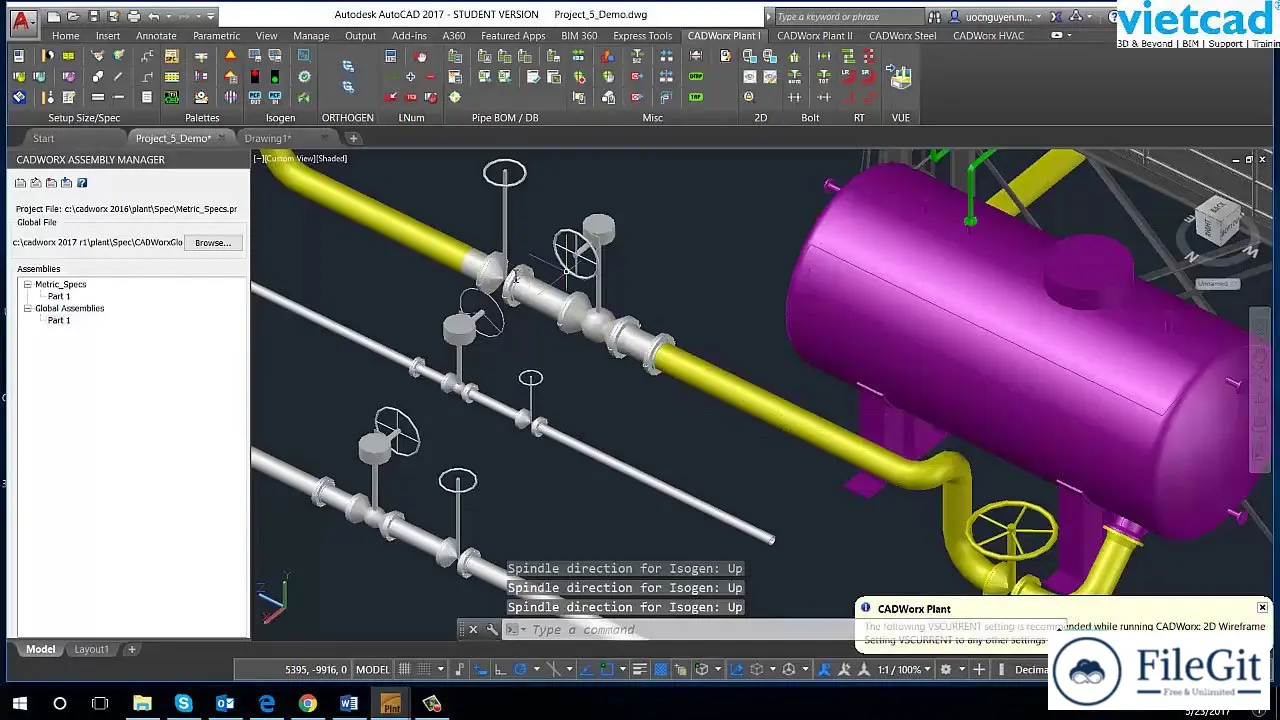Image resolution: width=1280 pixels, height=720 pixels.
Task: Click the OTRP green icon in Misc panel
Action: click(696, 76)
